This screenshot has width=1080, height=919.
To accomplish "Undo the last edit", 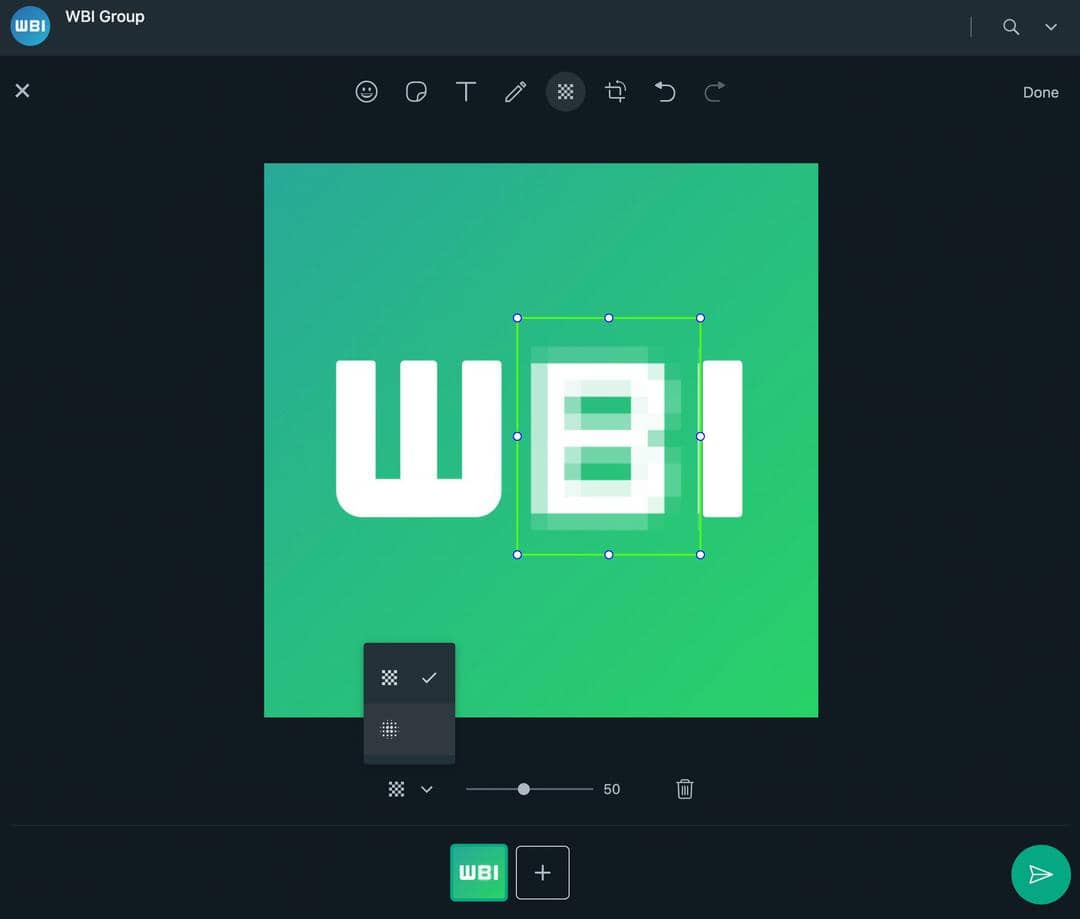I will 665,91.
